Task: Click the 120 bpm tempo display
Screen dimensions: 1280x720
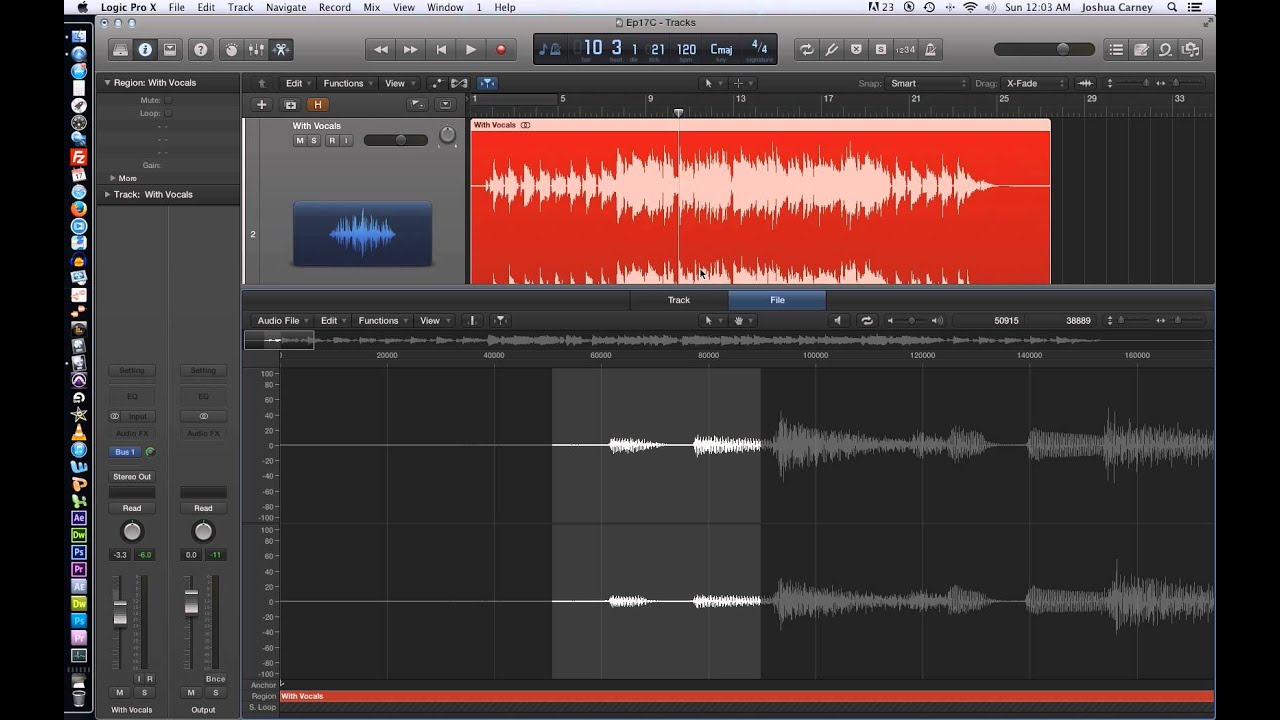Action: (x=686, y=49)
